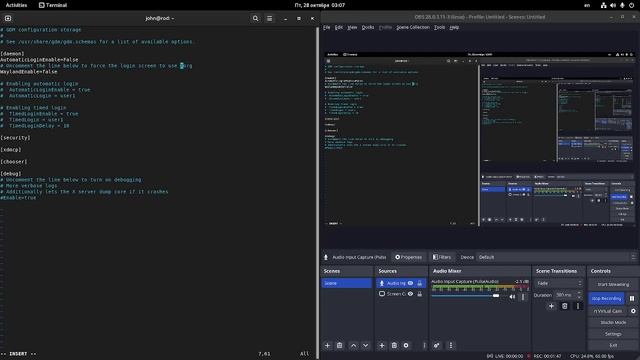Open Audio Mixer menu dots at bottom
This screenshot has height=360, width=640.
(x=451, y=345)
